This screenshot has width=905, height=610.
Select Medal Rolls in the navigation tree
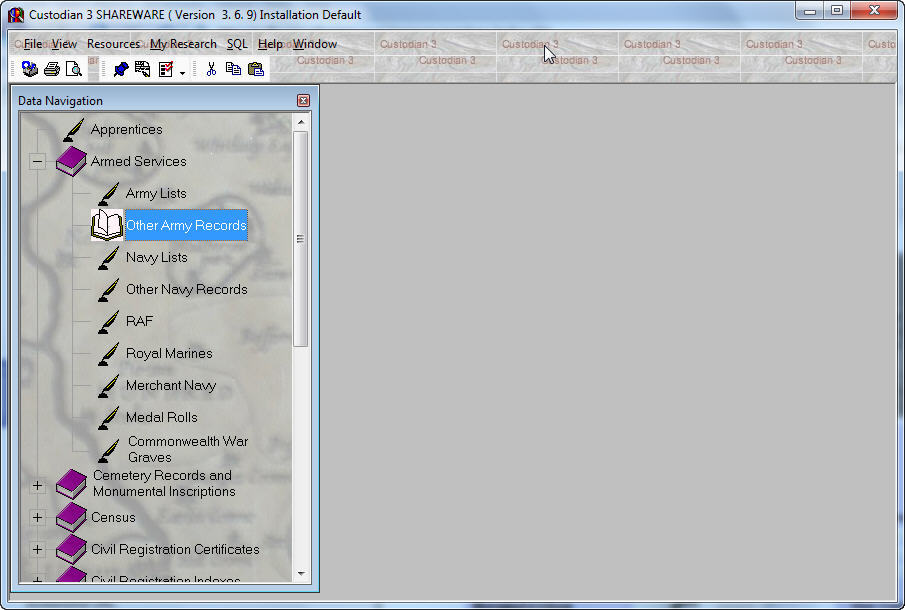[x=161, y=417]
